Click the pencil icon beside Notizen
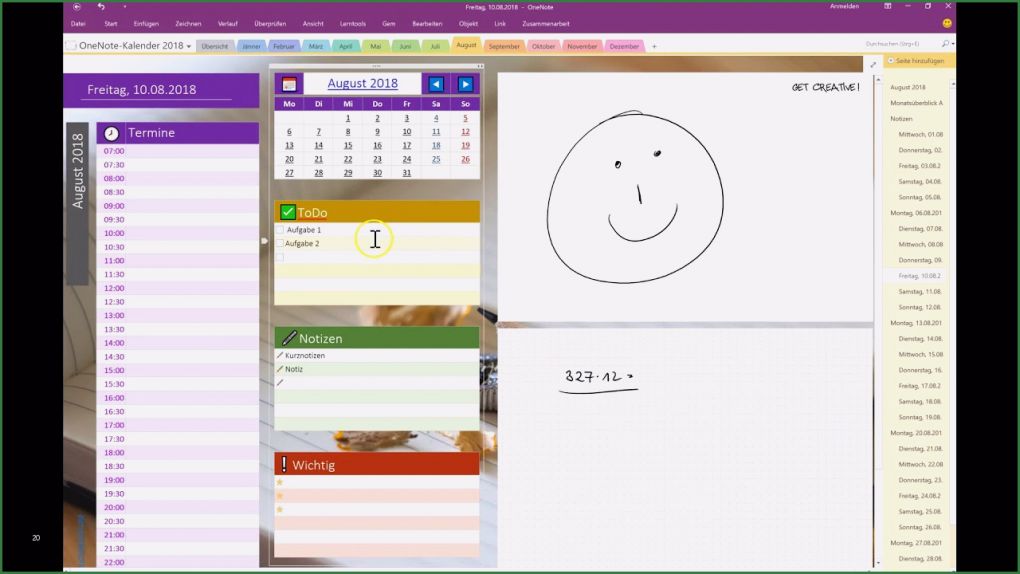The height and width of the screenshot is (574, 1020). click(x=289, y=338)
